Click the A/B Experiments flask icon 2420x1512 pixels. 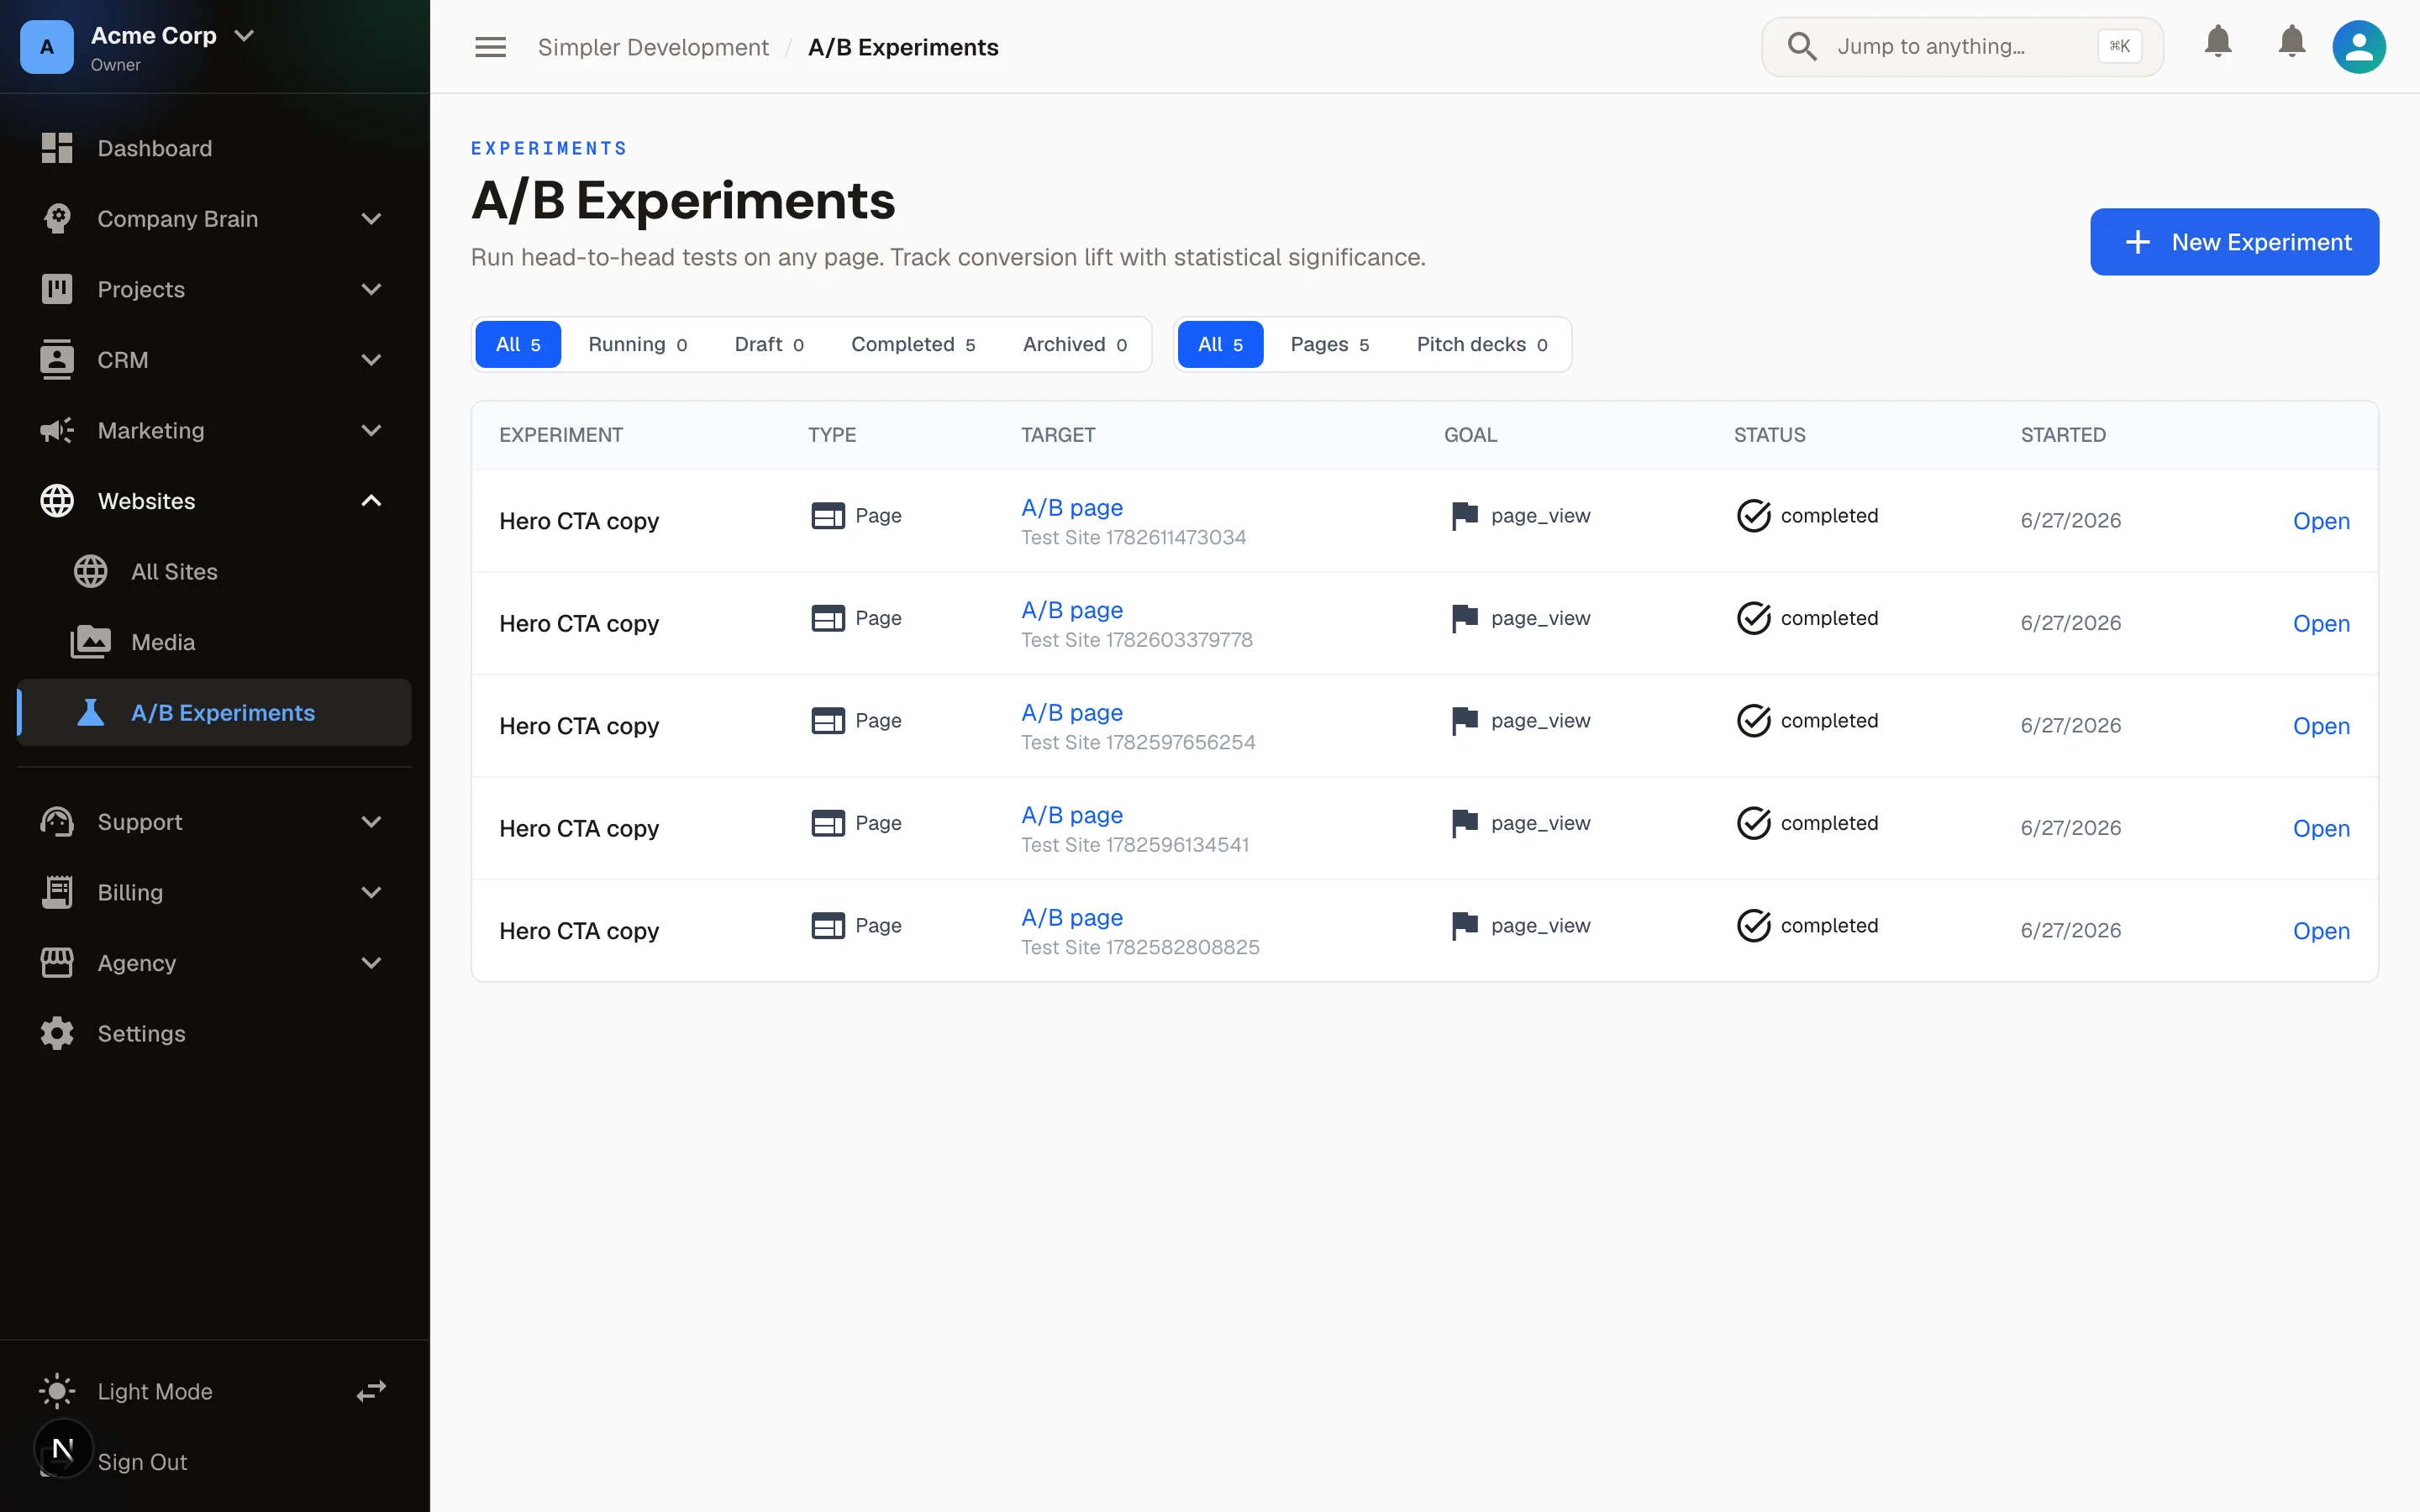click(91, 712)
